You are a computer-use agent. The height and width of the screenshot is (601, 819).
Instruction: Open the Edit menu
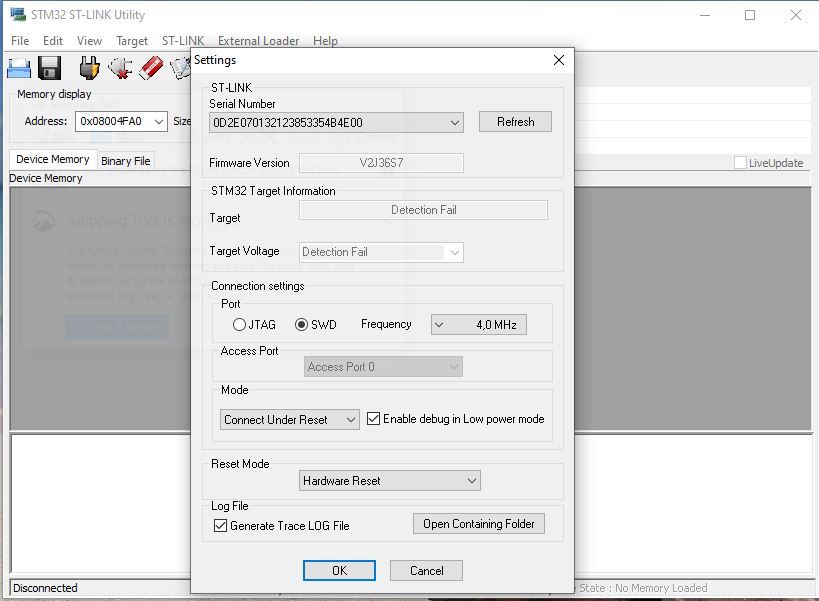pyautogui.click(x=53, y=41)
